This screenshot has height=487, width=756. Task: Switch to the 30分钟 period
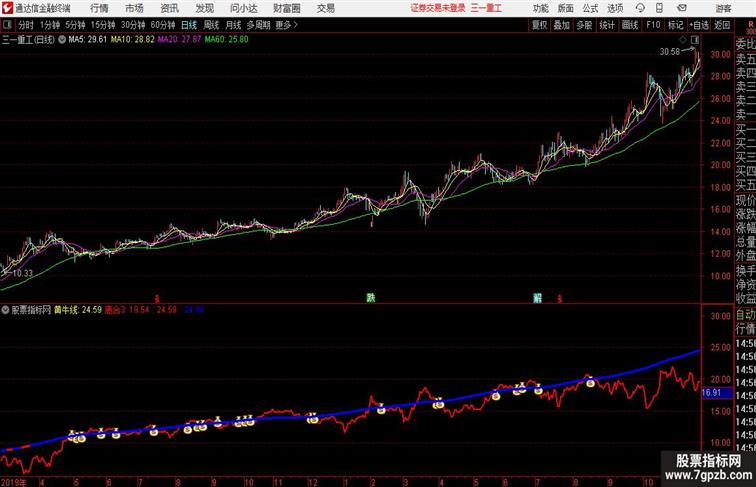click(x=133, y=25)
